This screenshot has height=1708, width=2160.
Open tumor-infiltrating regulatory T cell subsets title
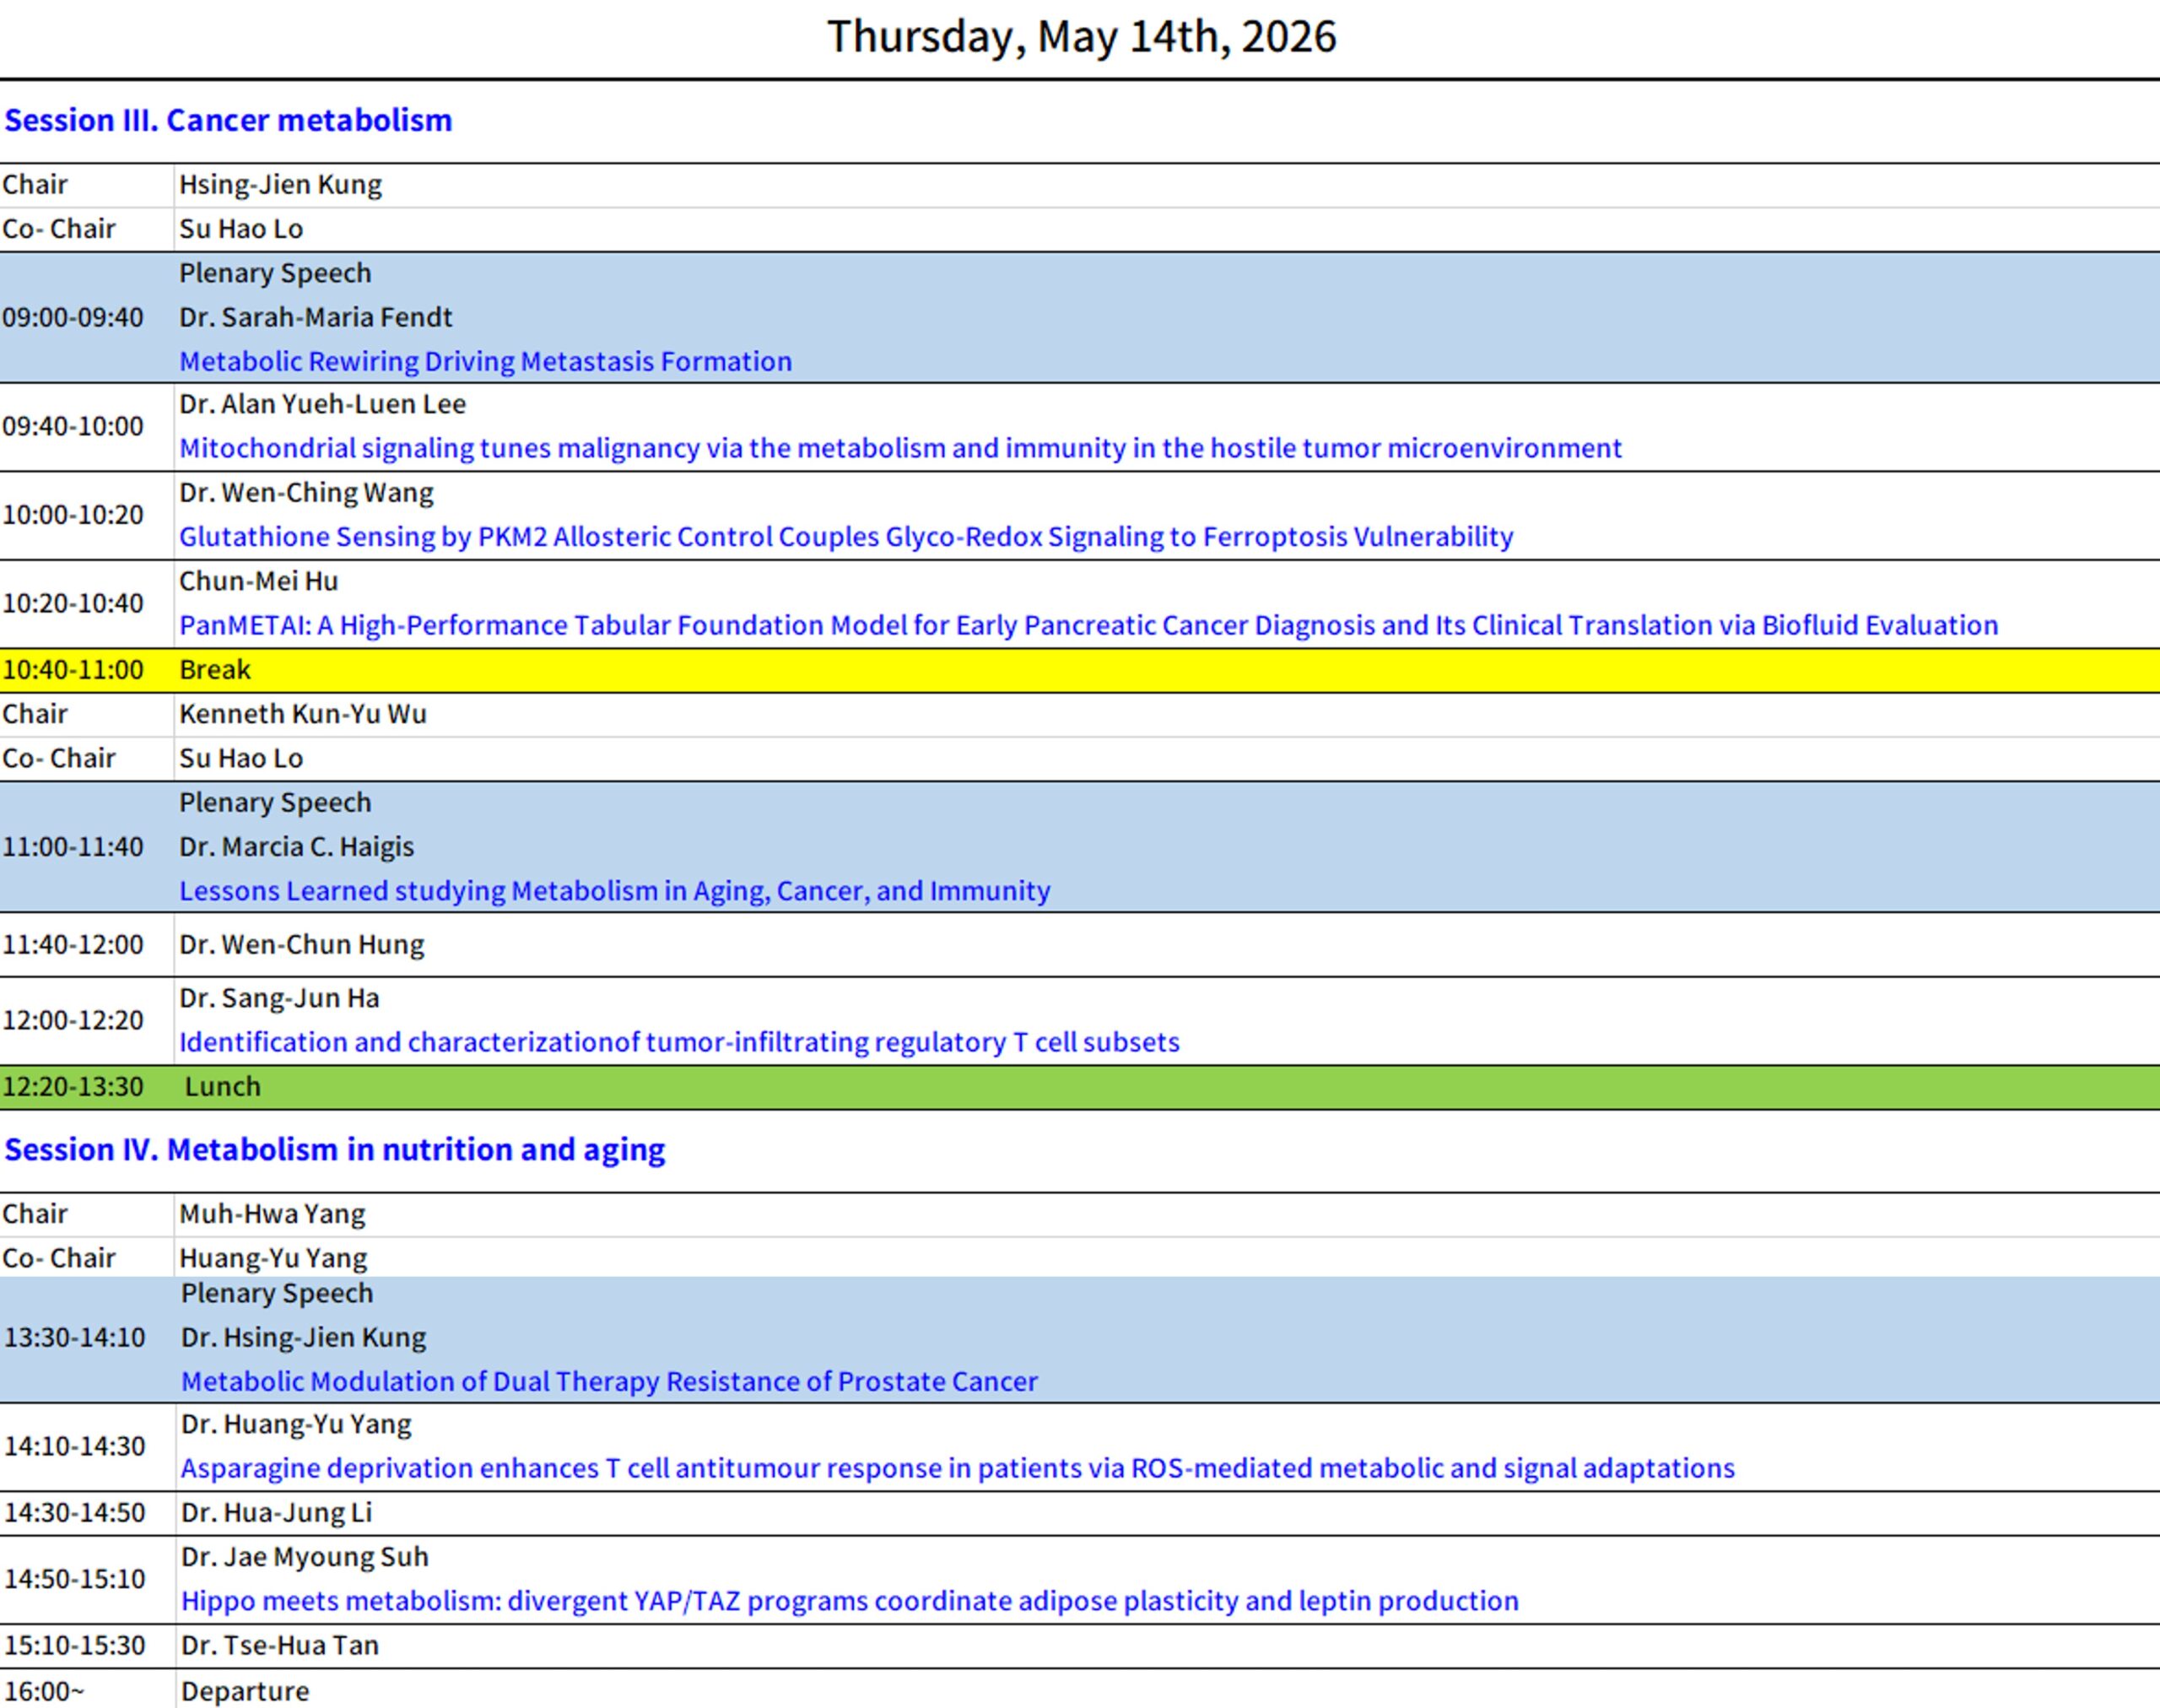click(679, 1042)
